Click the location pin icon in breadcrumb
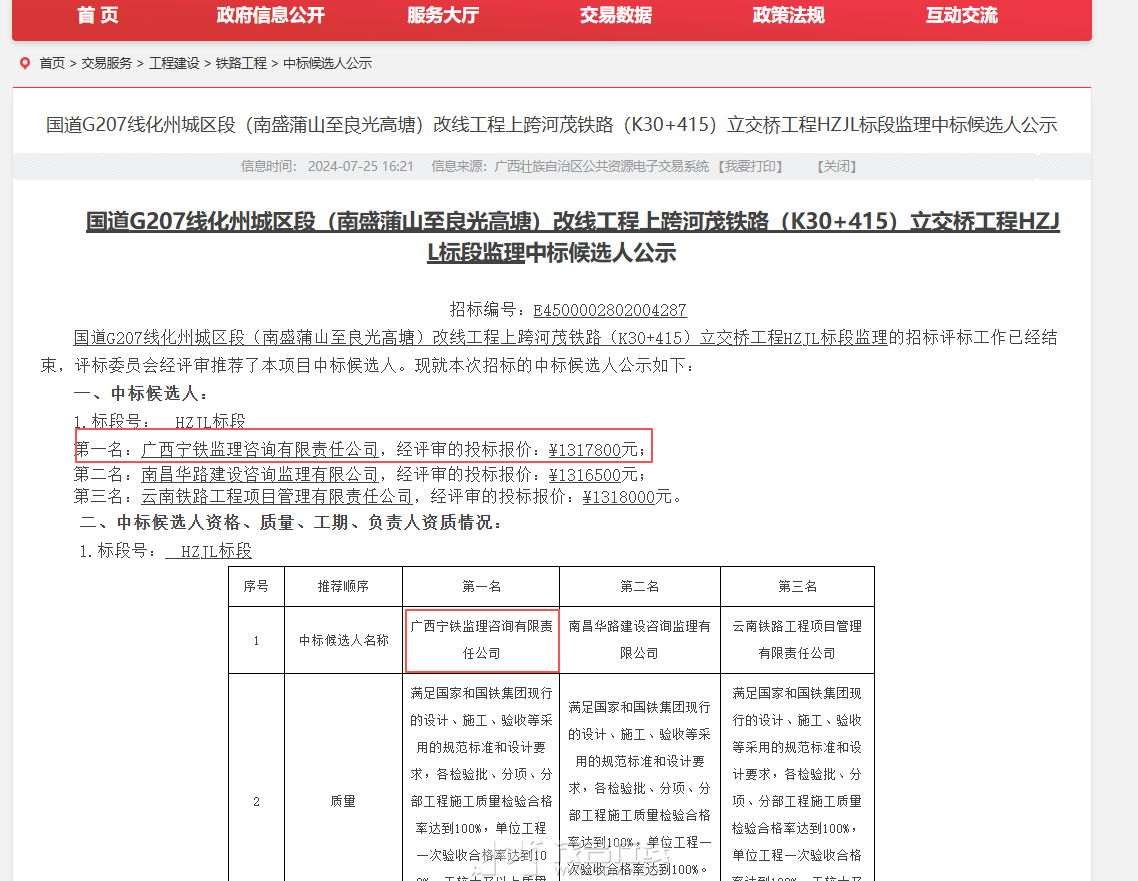The image size is (1138, 881). (25, 64)
